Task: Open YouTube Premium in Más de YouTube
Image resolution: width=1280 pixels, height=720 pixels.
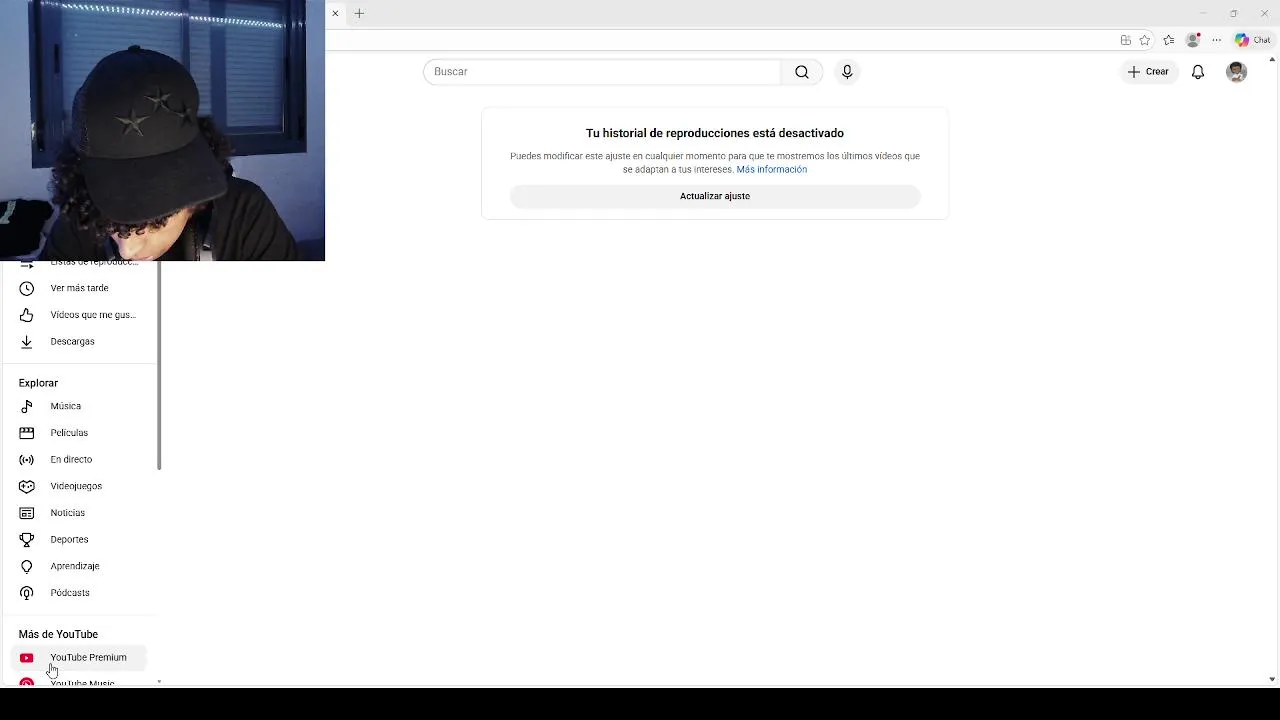Action: pyautogui.click(x=78, y=657)
